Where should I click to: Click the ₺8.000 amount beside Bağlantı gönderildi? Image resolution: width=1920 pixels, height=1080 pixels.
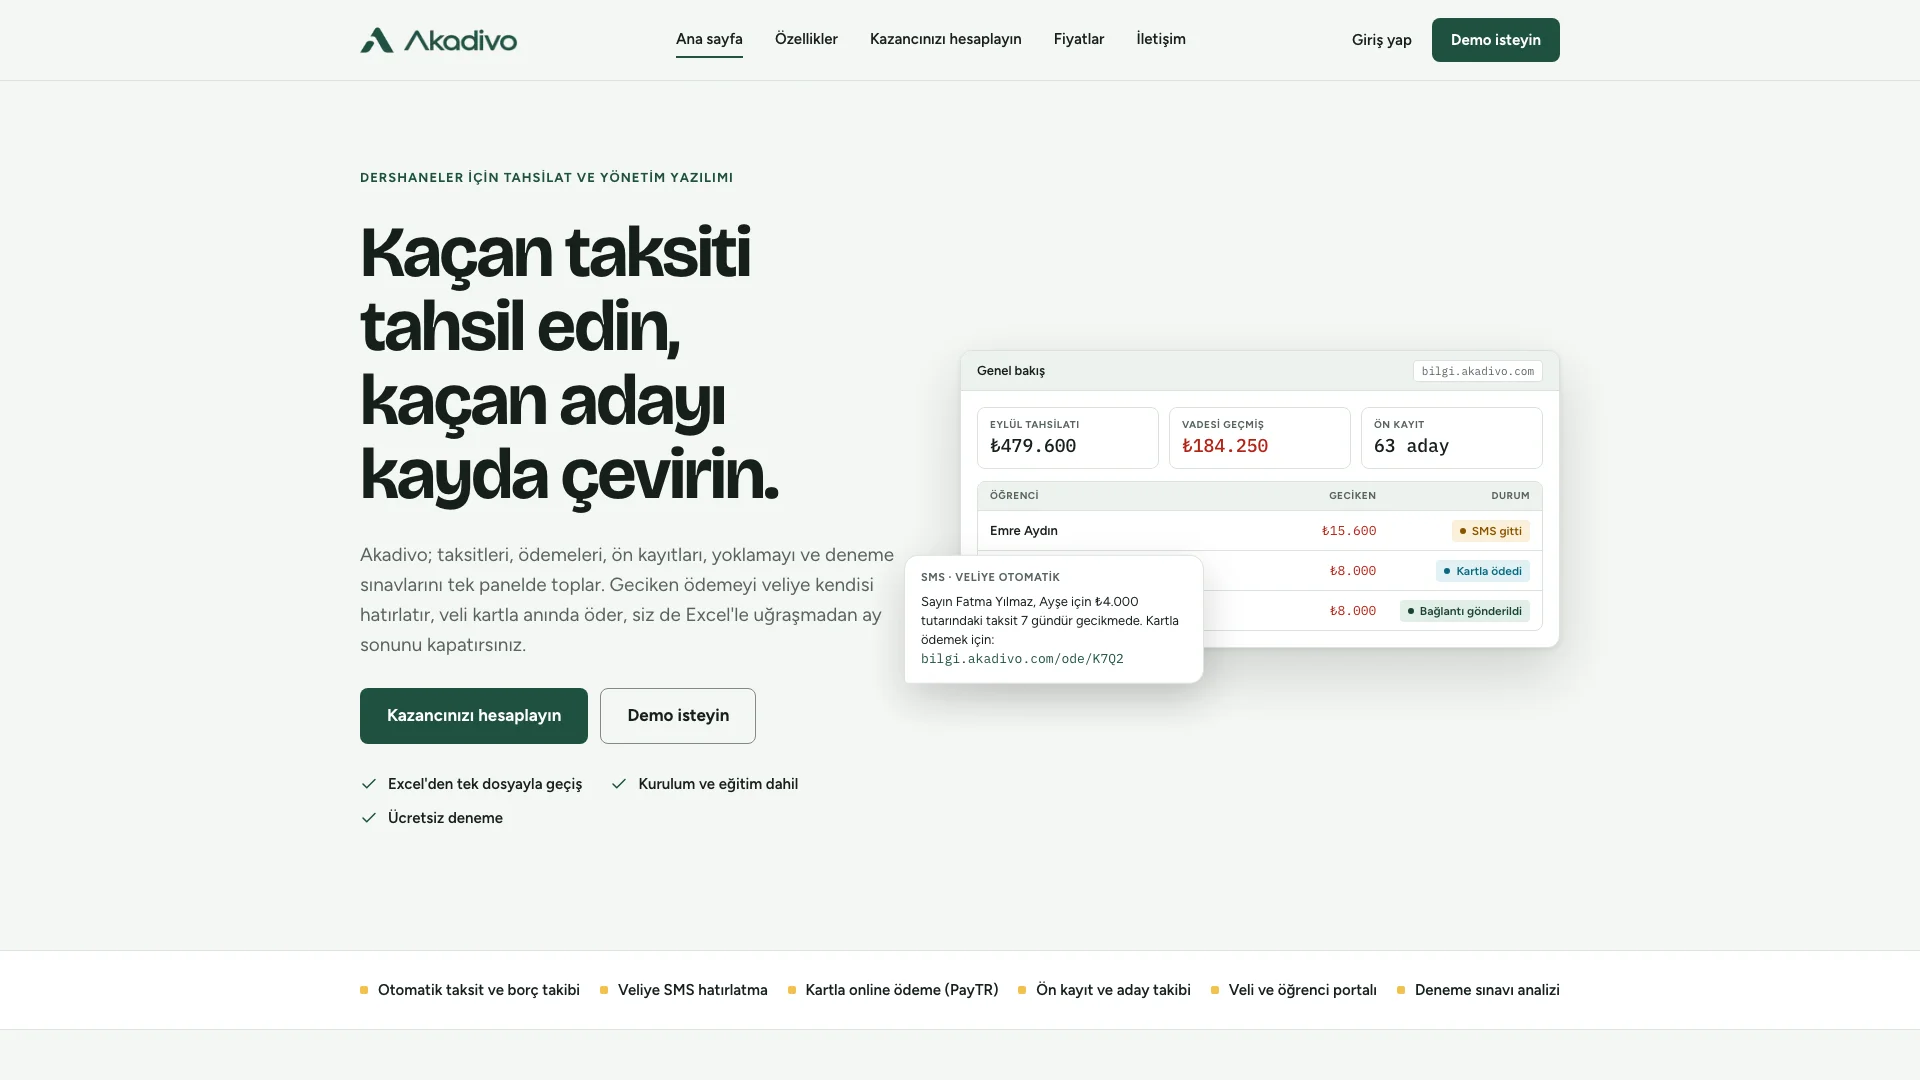(x=1353, y=611)
